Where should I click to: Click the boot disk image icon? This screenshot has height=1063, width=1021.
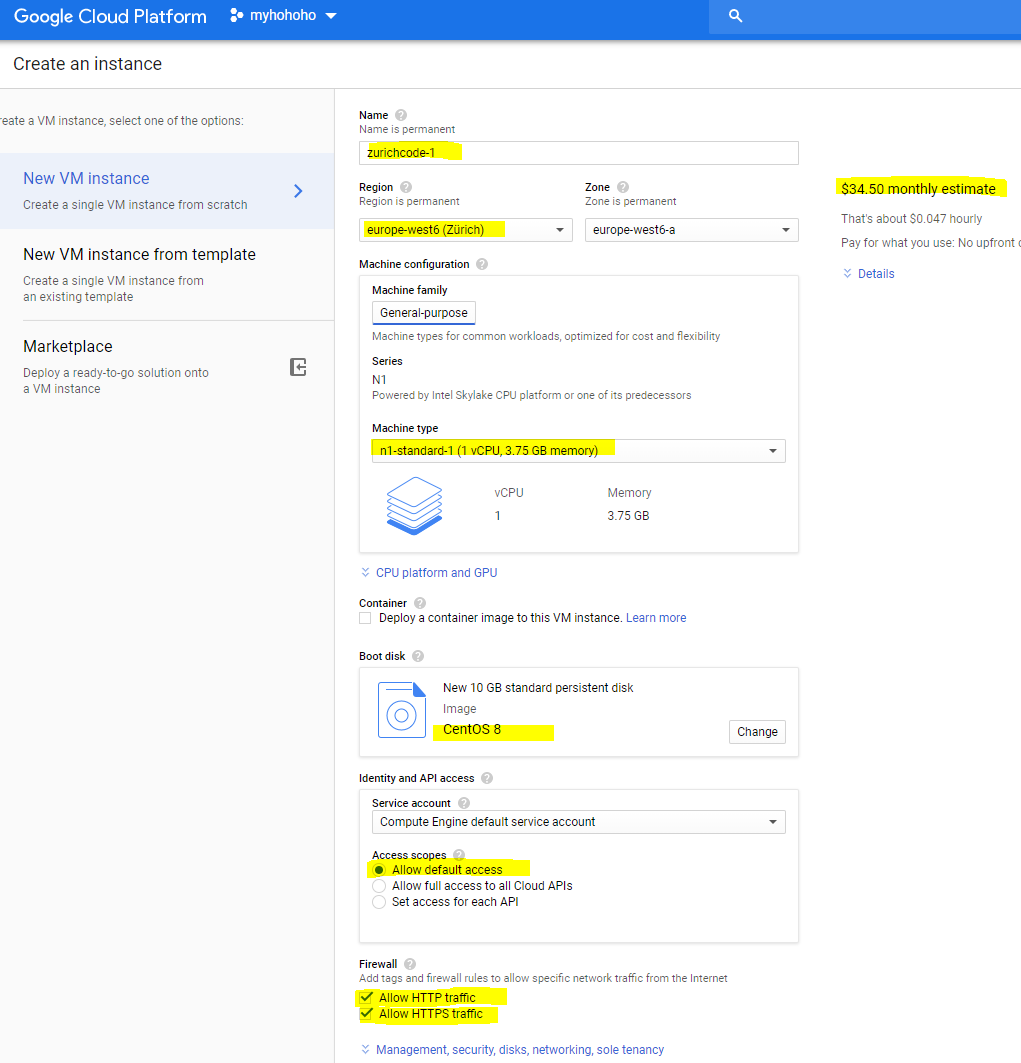pos(401,710)
